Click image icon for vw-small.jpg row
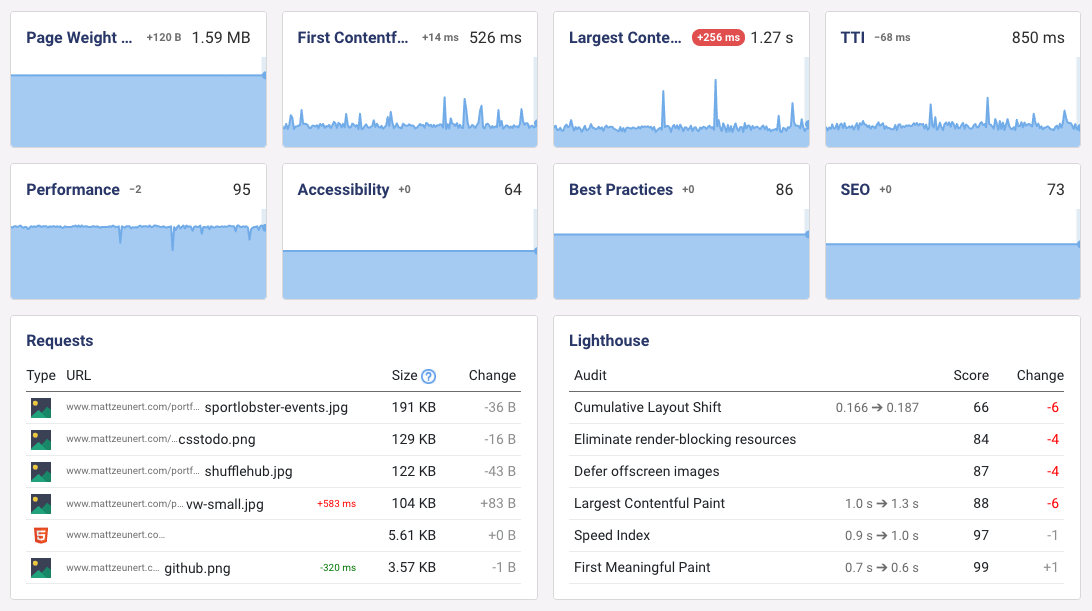 tap(40, 504)
